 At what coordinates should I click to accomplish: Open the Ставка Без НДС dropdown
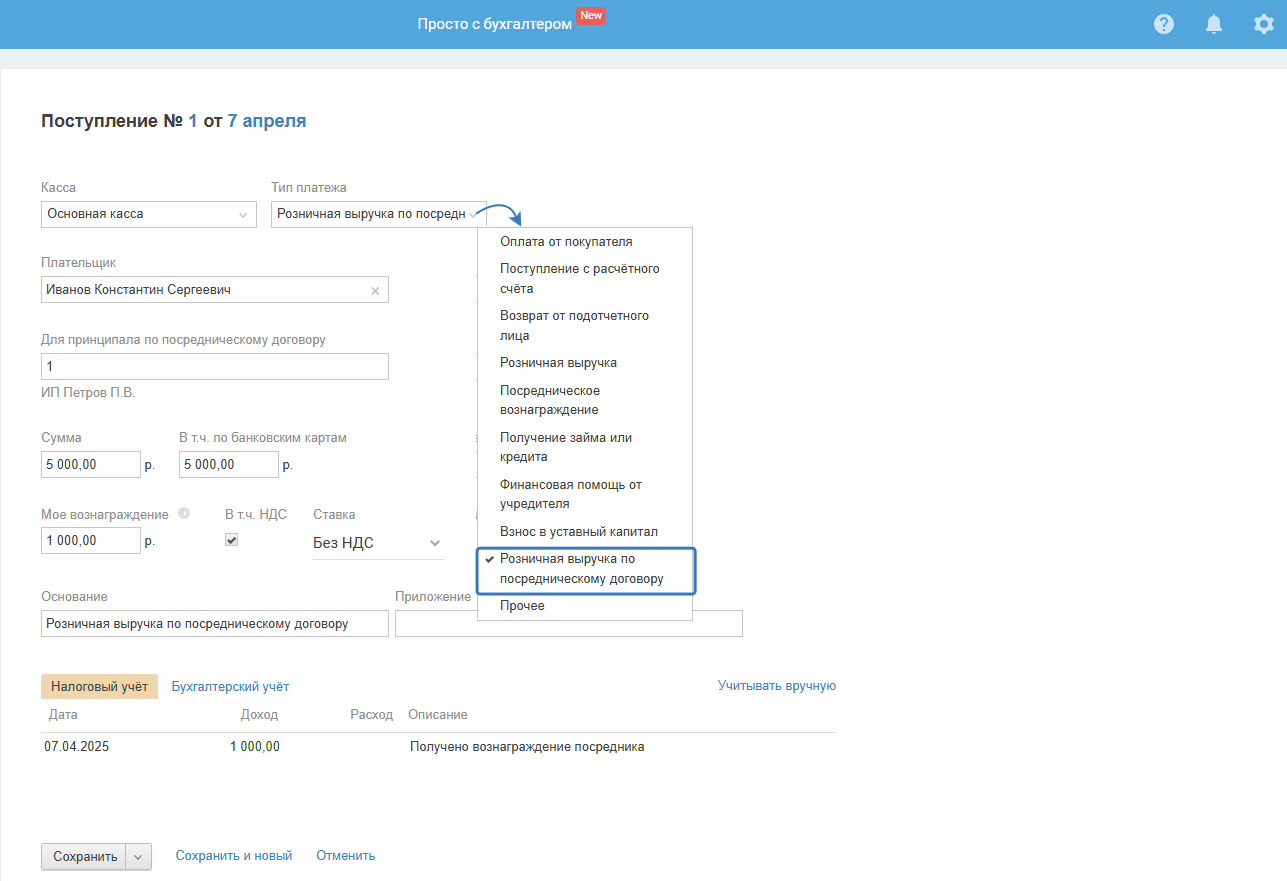pos(379,543)
